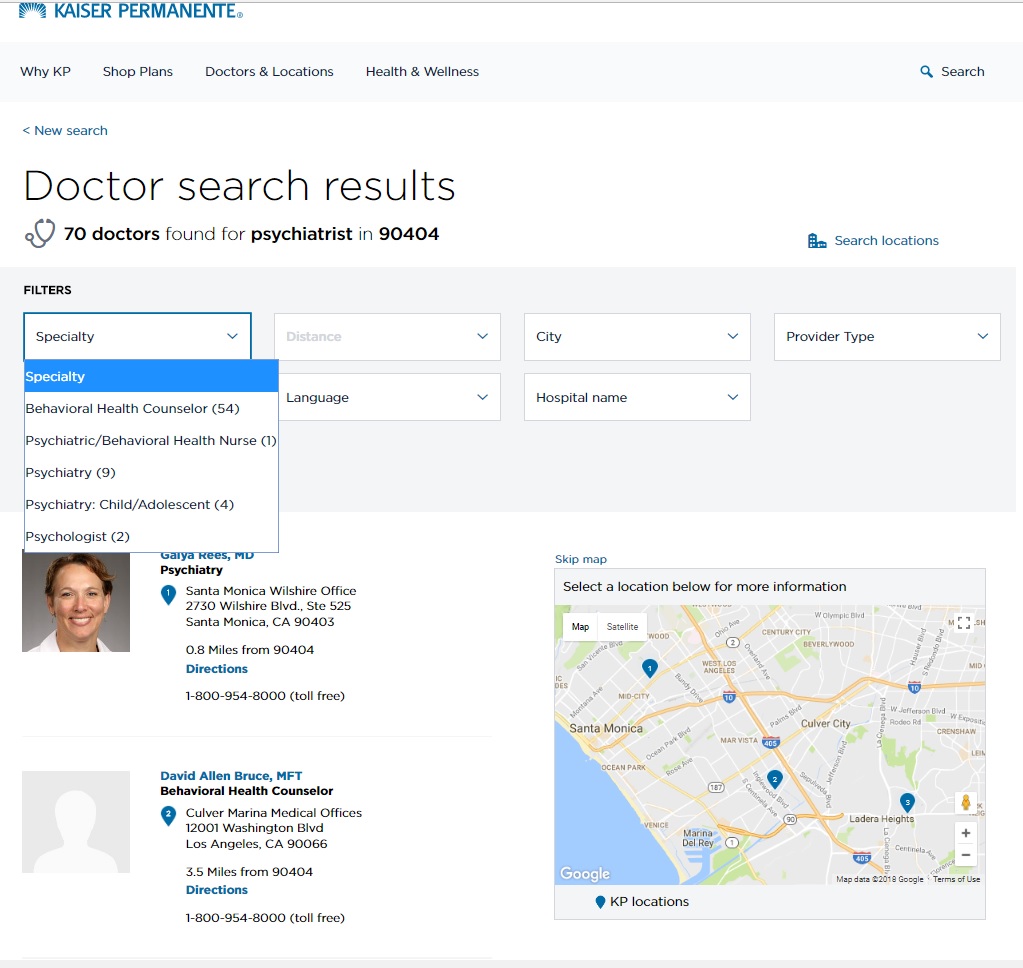The image size is (1023, 968).
Task: Open Shop Plans navigation item
Action: (138, 72)
